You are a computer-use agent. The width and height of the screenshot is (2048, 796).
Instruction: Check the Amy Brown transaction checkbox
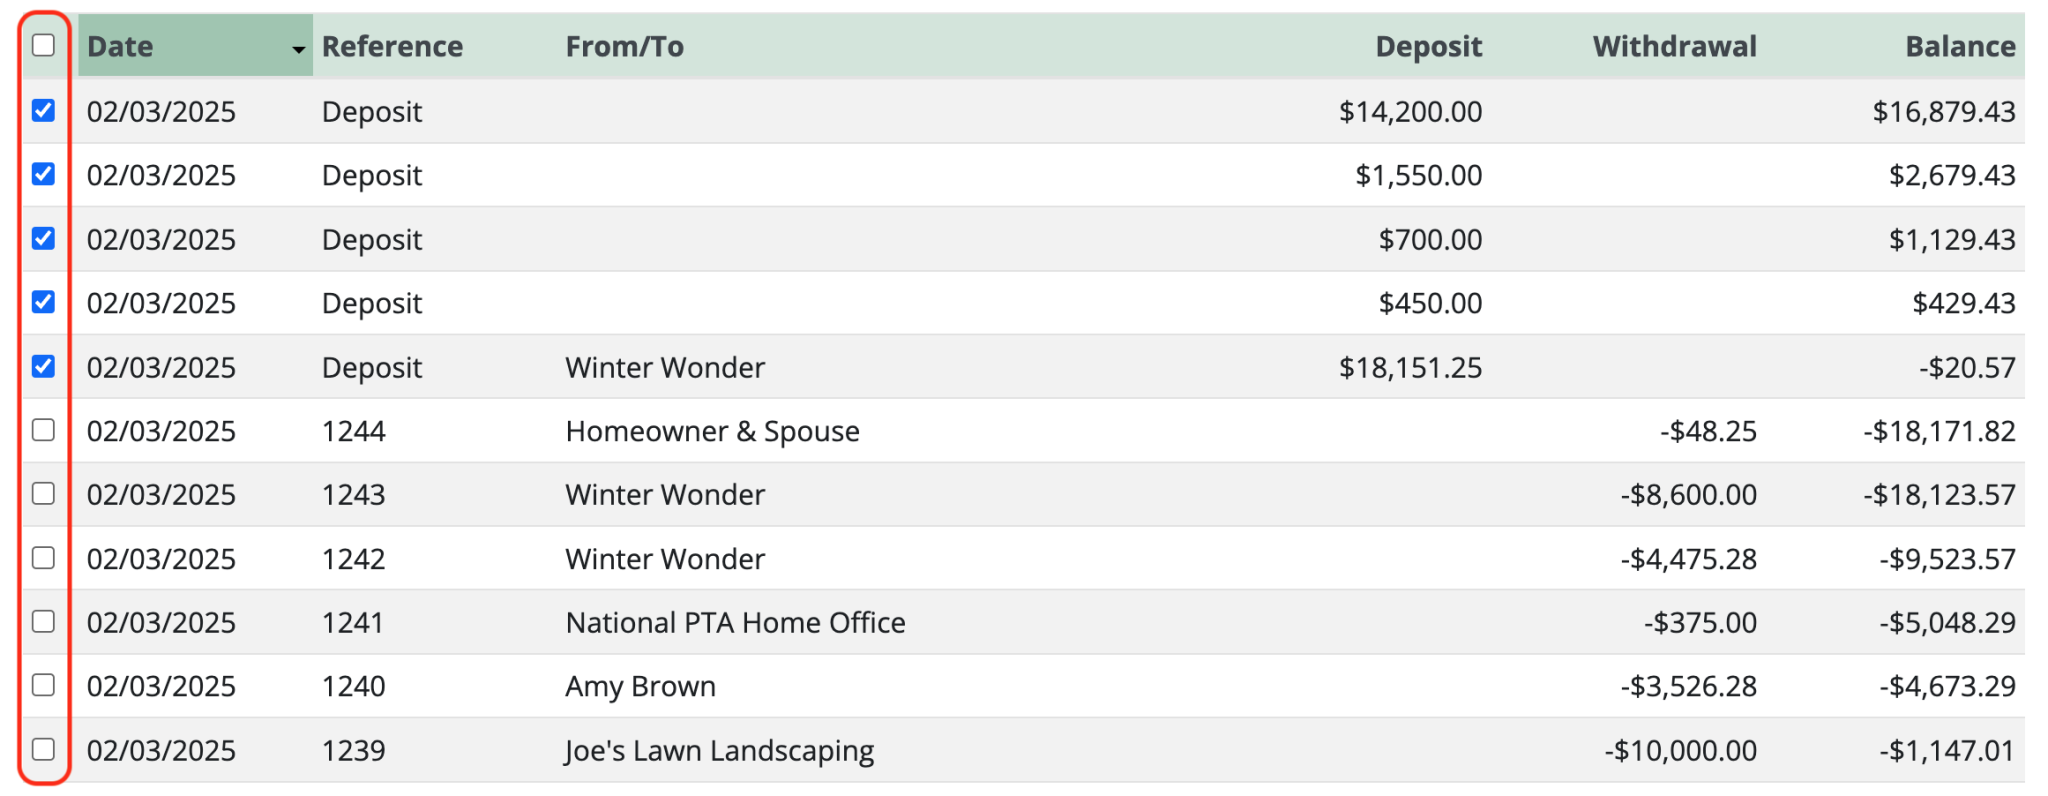[x=43, y=685]
